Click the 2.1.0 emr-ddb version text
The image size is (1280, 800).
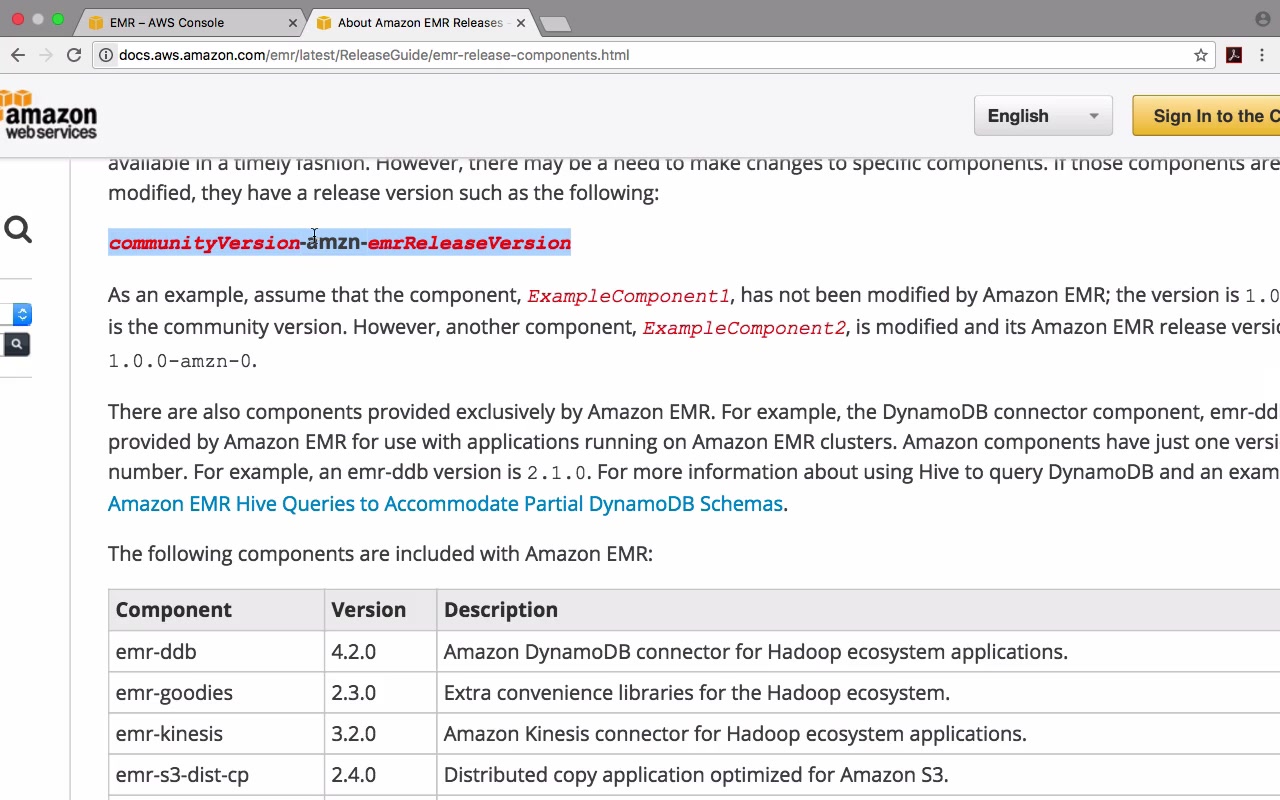(557, 472)
